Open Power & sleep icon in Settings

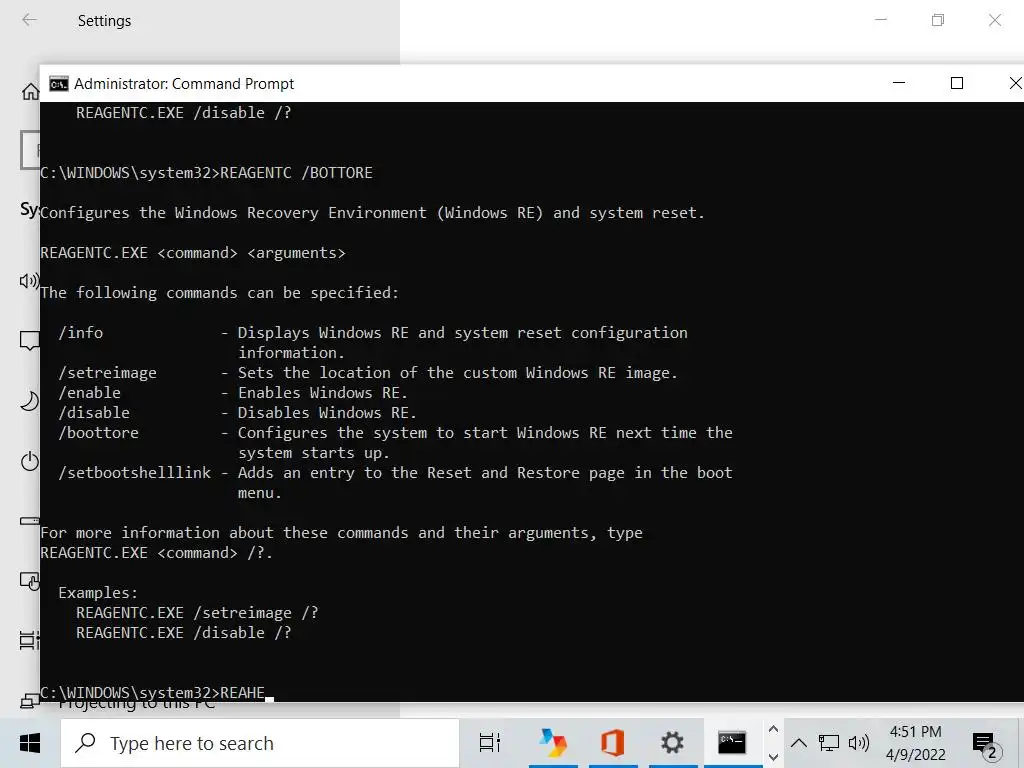29,461
